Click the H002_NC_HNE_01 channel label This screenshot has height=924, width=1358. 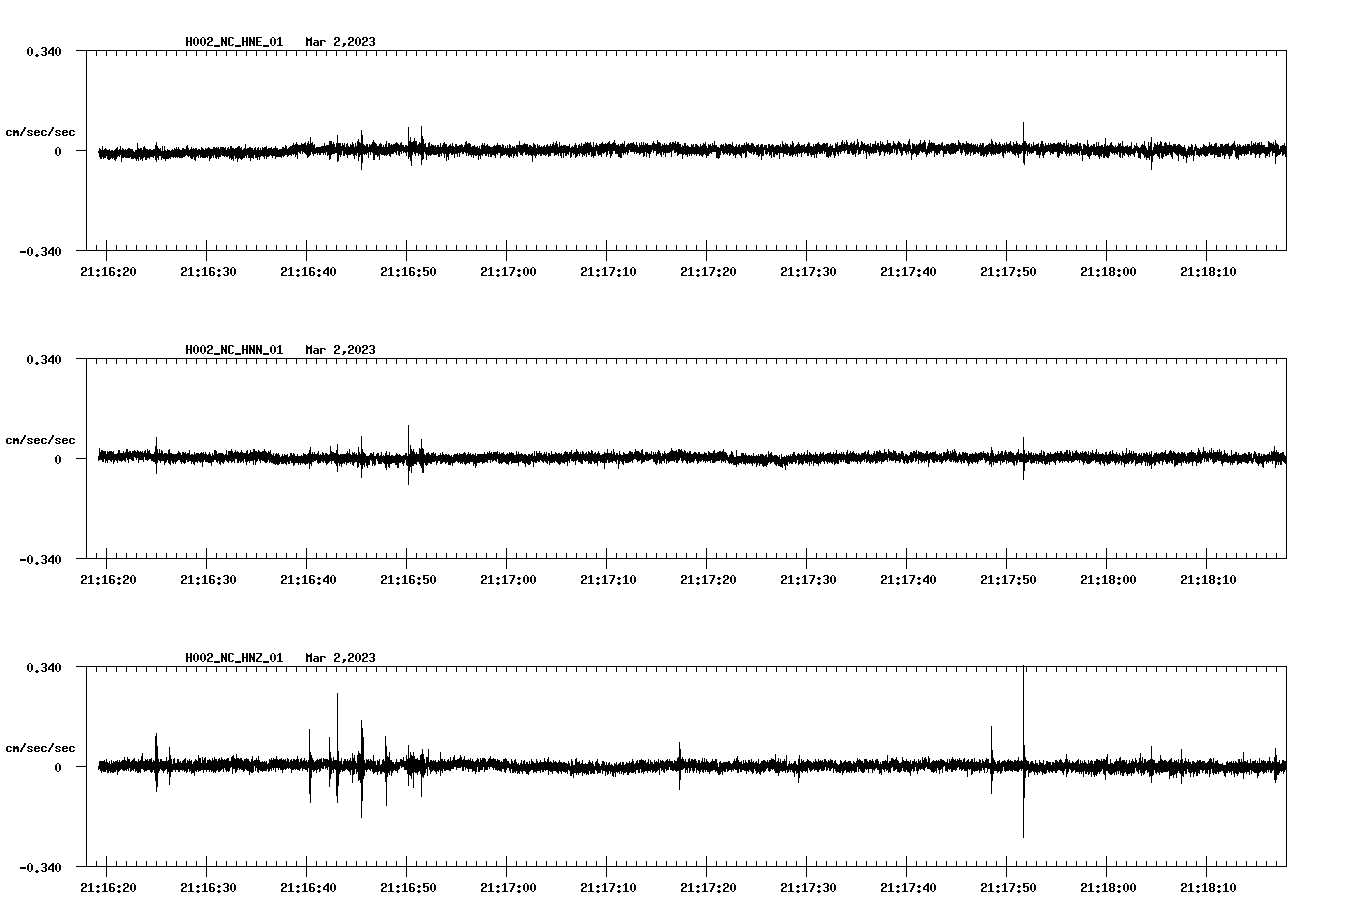[x=233, y=43]
